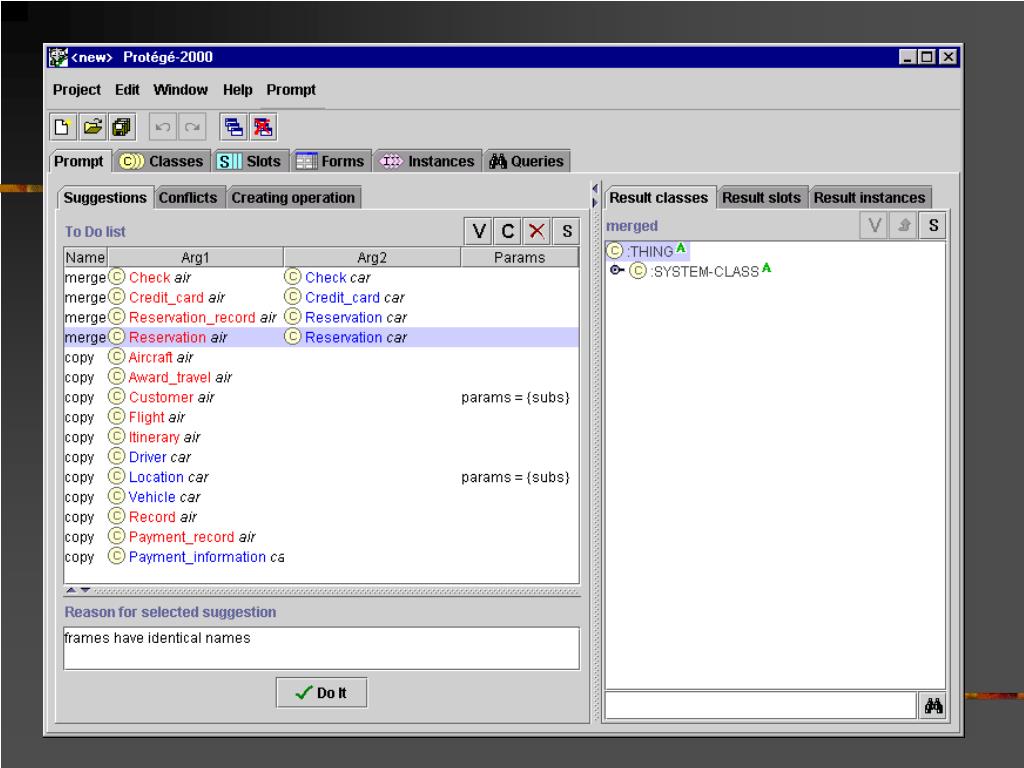Click the class icon beside Check air
The image size is (1024, 768).
click(116, 277)
